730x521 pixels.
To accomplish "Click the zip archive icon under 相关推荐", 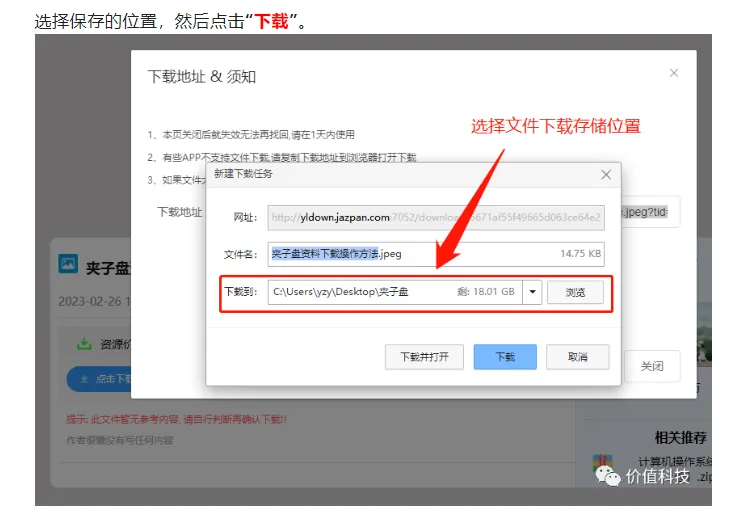I will pyautogui.click(x=602, y=463).
